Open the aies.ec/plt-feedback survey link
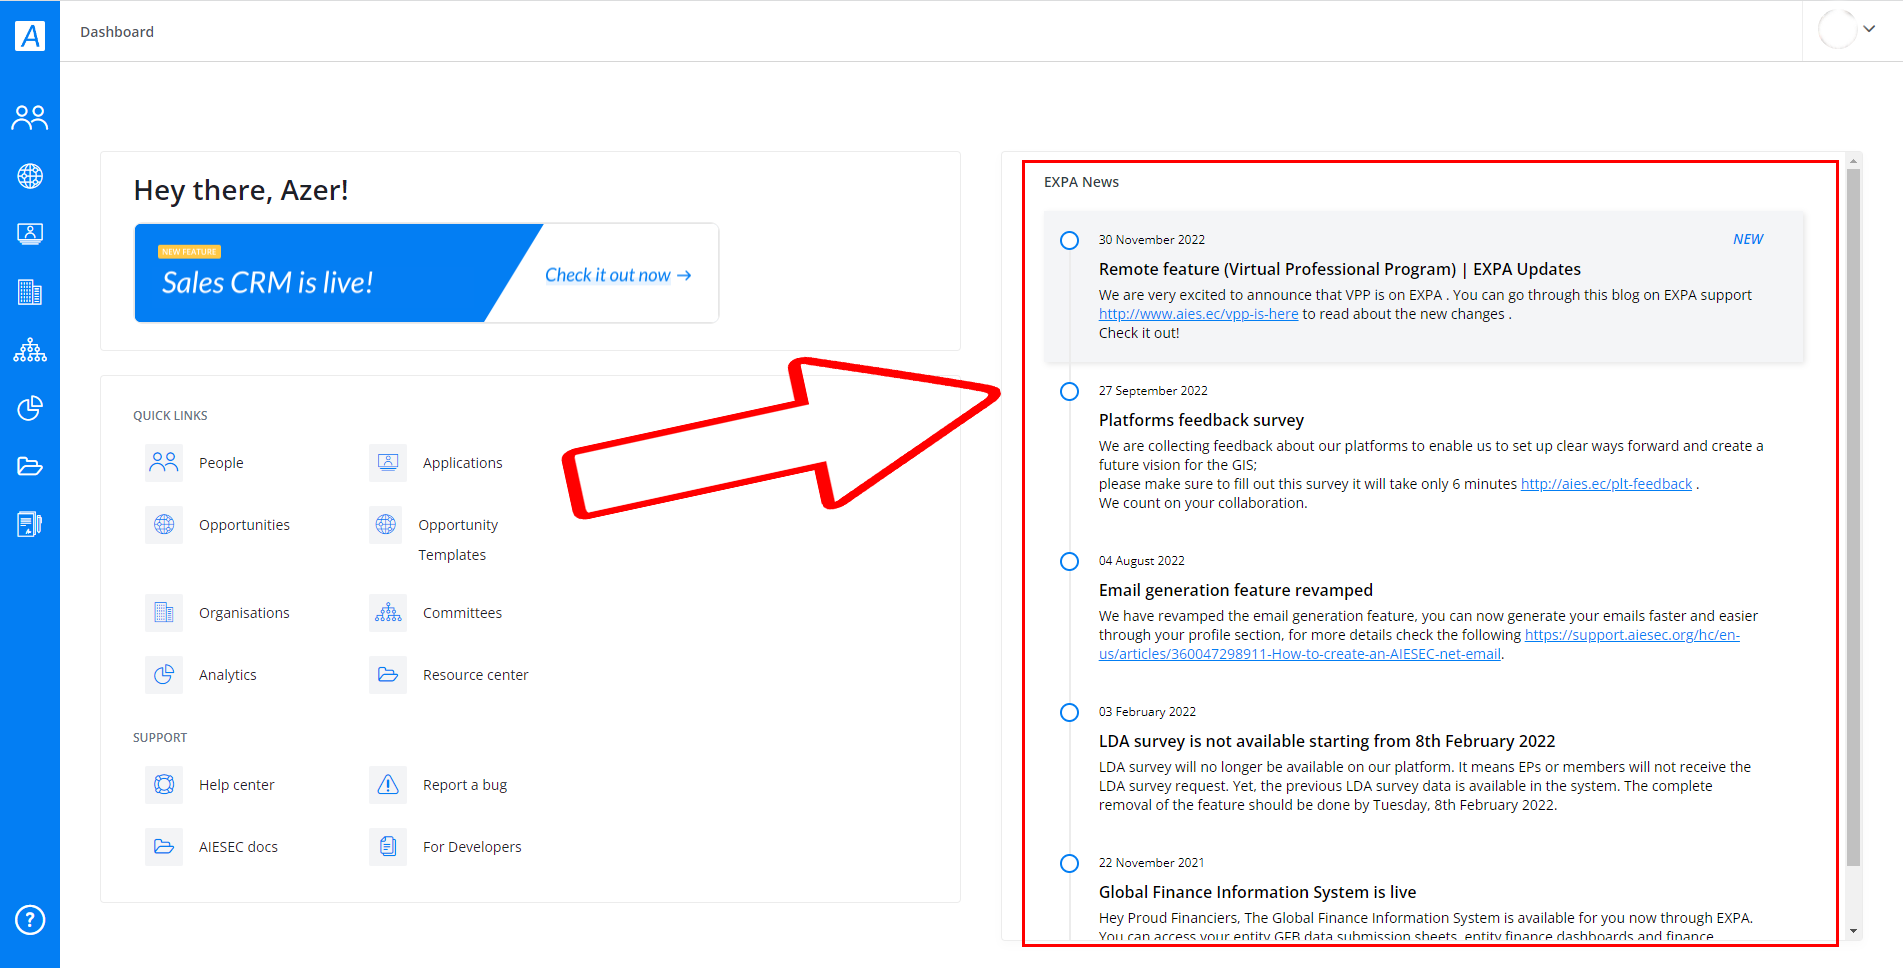Image resolution: width=1903 pixels, height=968 pixels. pyautogui.click(x=1606, y=484)
